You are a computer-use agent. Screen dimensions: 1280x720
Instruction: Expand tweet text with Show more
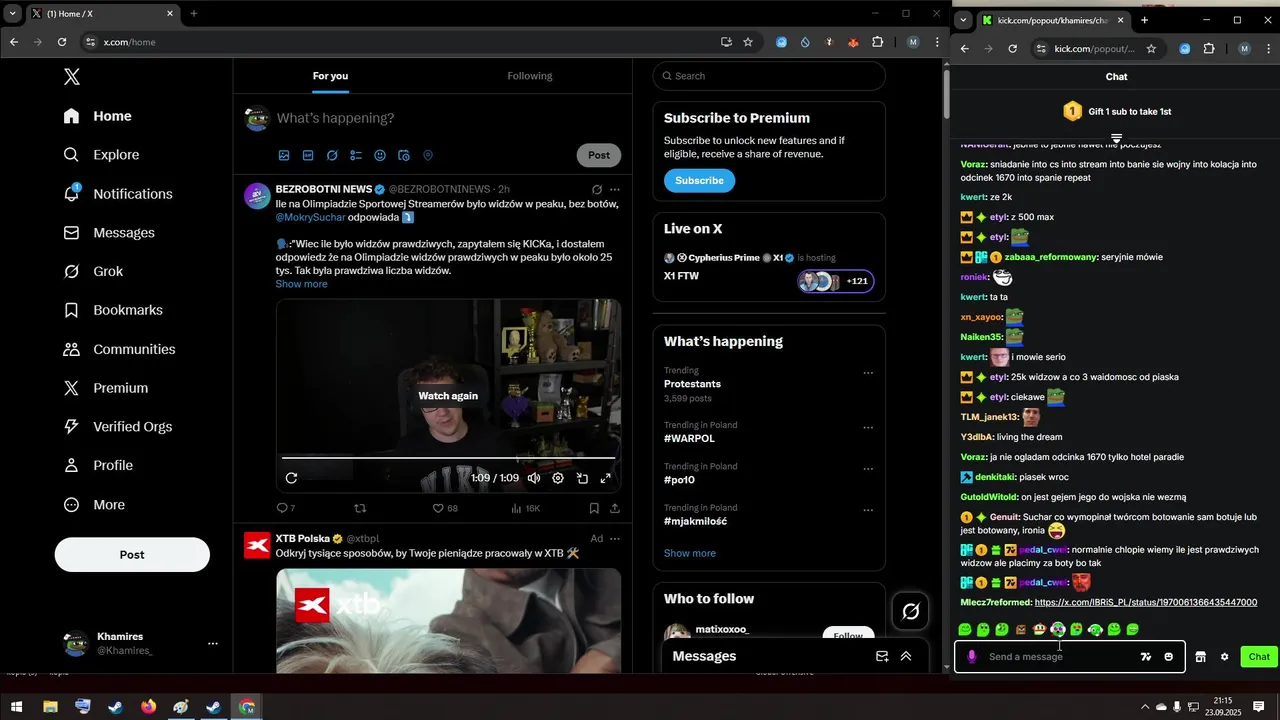click(x=301, y=284)
